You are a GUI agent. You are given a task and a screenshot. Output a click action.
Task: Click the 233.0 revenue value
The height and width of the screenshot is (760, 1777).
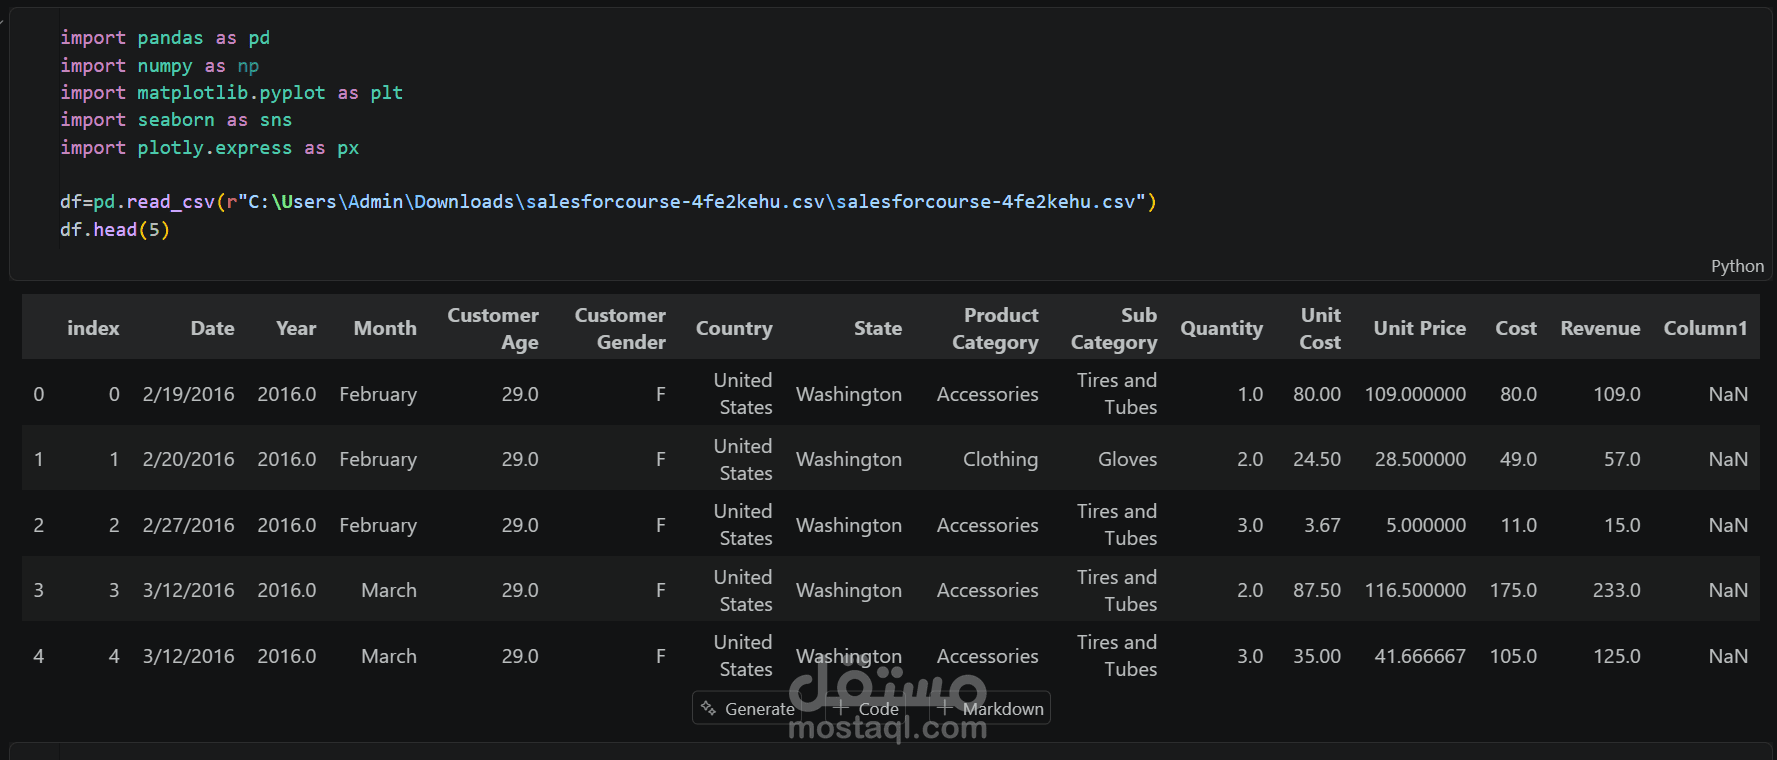pyautogui.click(x=1616, y=590)
